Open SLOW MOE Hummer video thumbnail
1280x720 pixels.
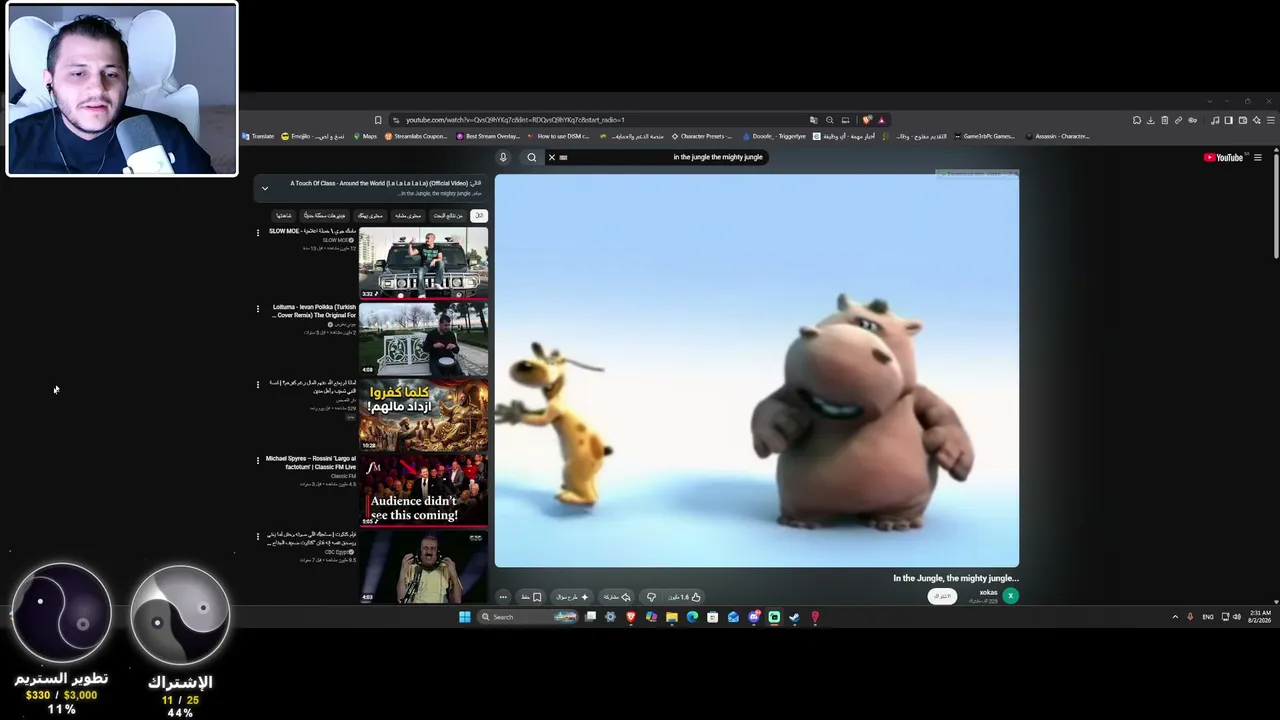(424, 263)
